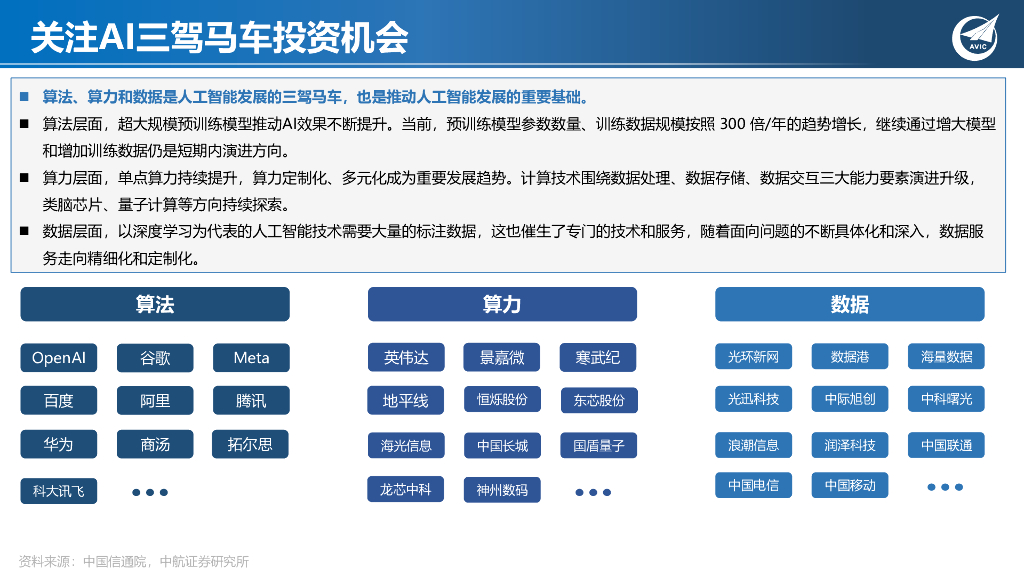This screenshot has width=1024, height=576.
Task: Click the 中国移动 tag in the data column
Action: pos(849,484)
